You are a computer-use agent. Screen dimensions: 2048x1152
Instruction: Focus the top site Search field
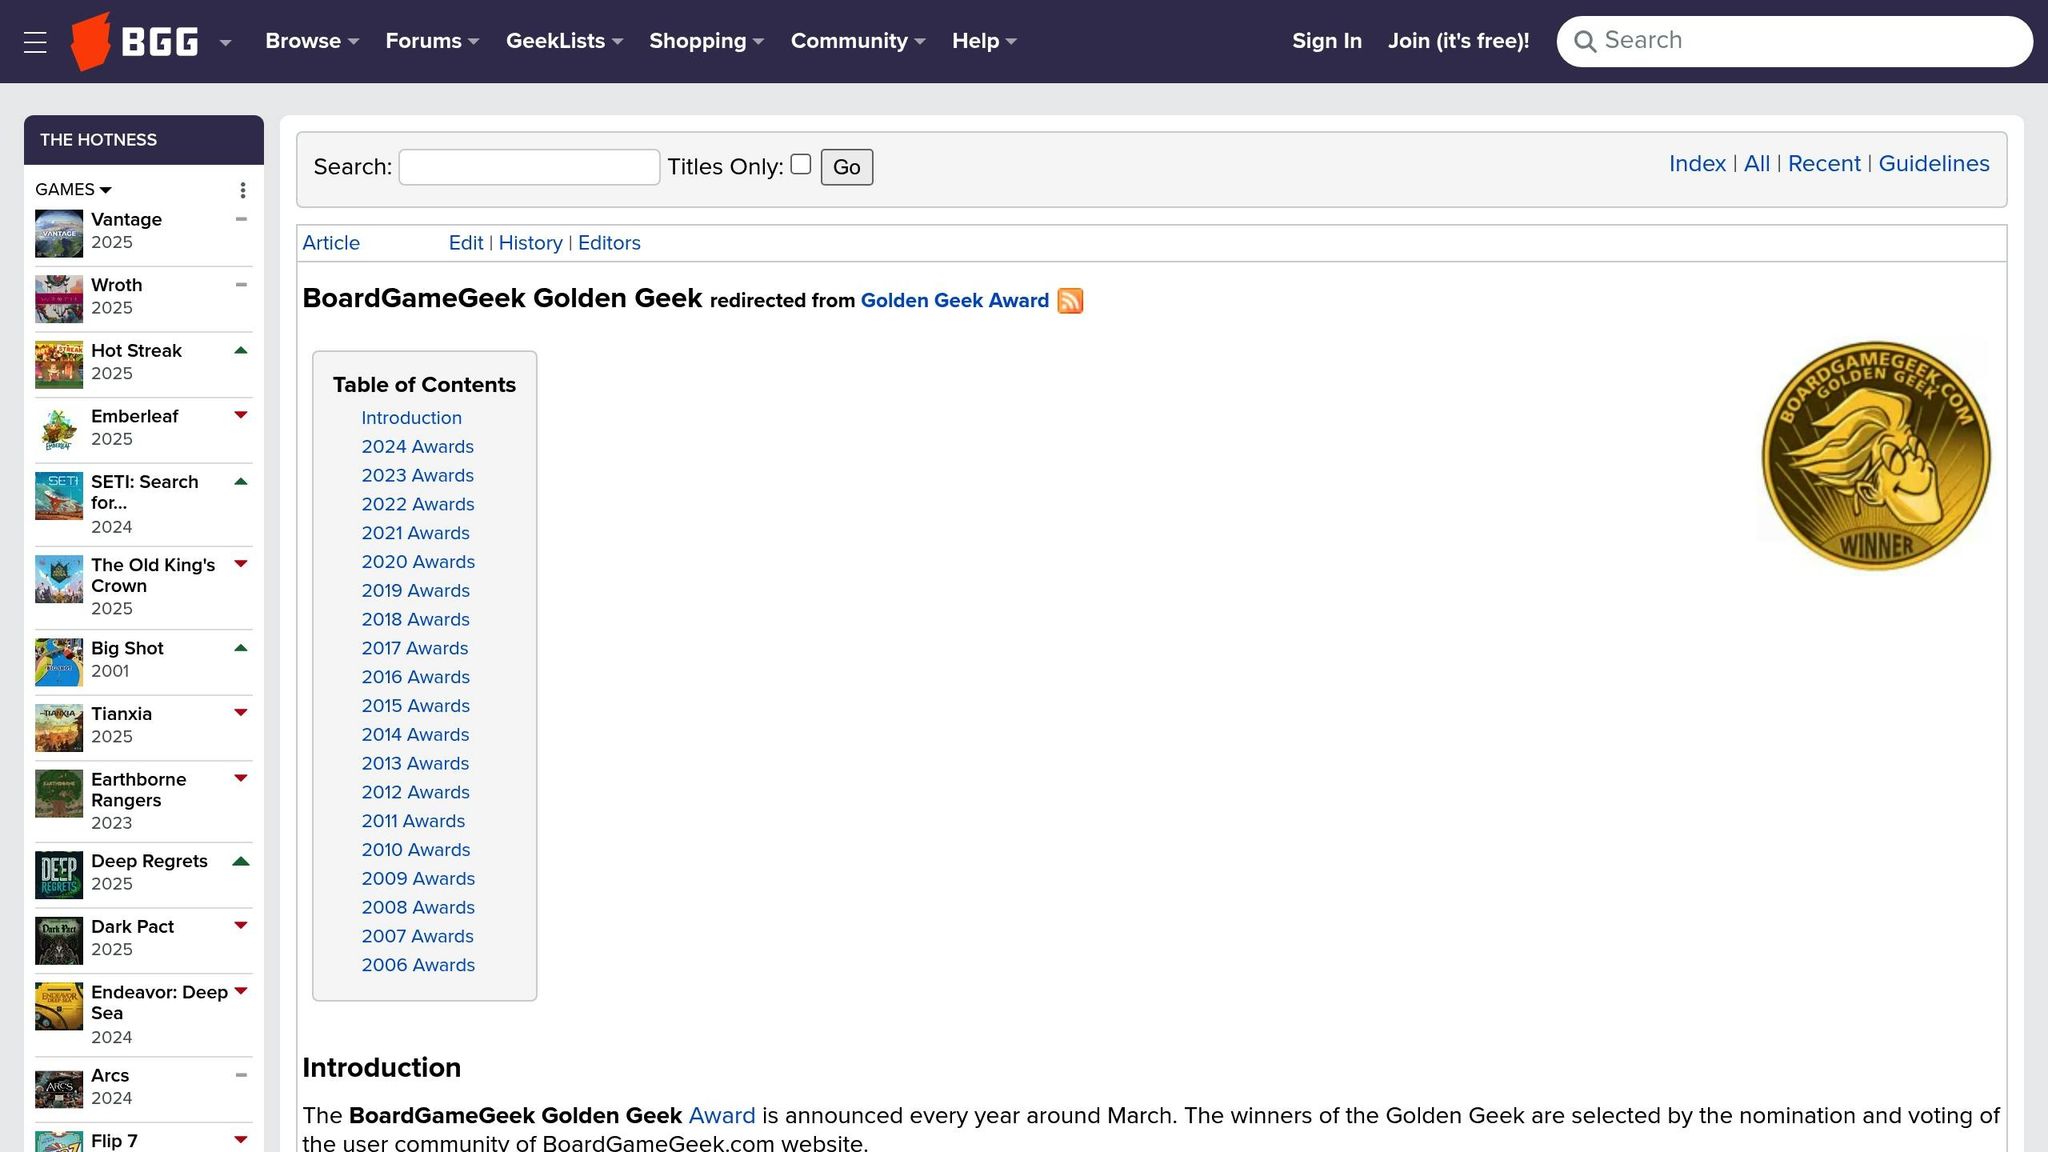(1794, 41)
